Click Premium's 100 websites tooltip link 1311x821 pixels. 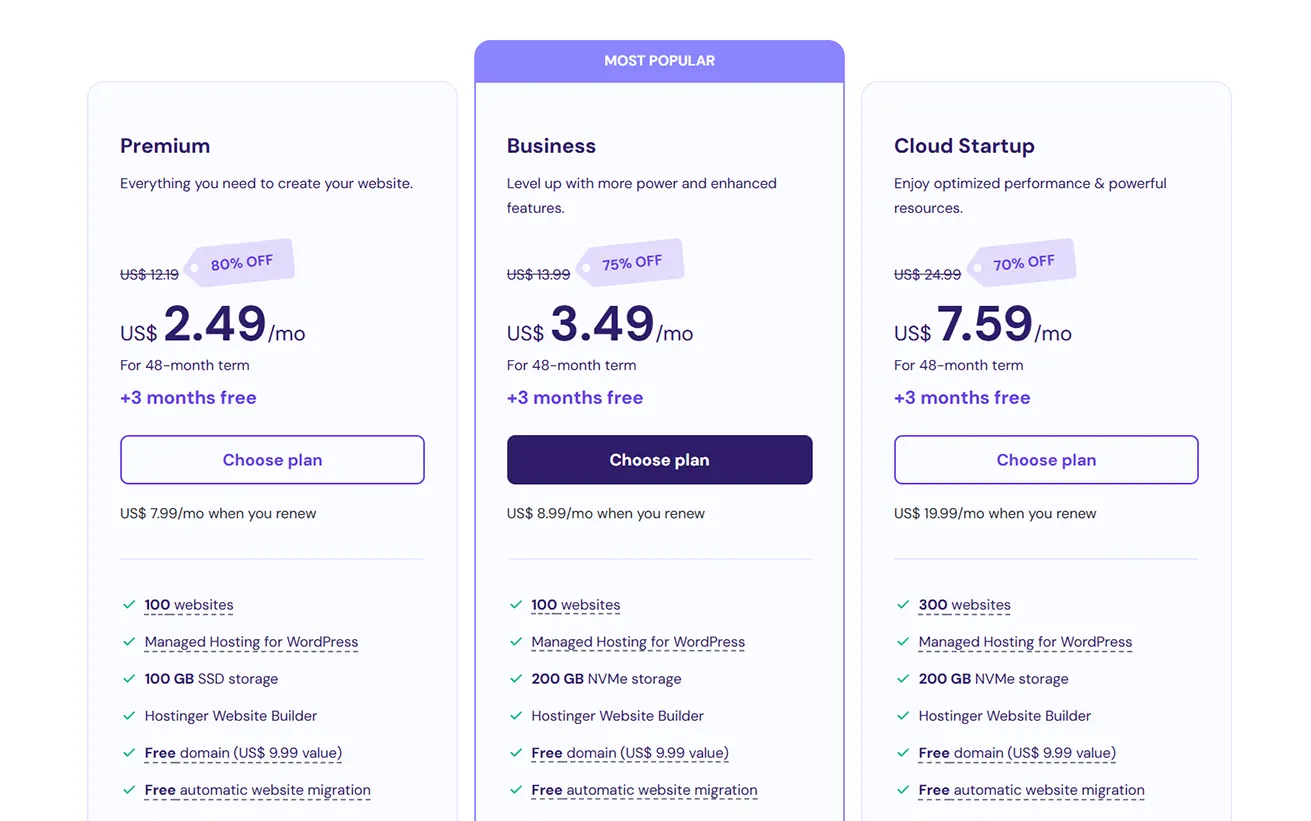click(x=189, y=605)
